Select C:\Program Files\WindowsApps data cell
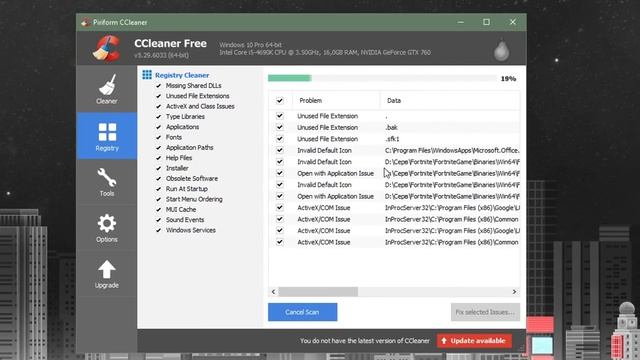This screenshot has width=640, height=360. pos(452,150)
